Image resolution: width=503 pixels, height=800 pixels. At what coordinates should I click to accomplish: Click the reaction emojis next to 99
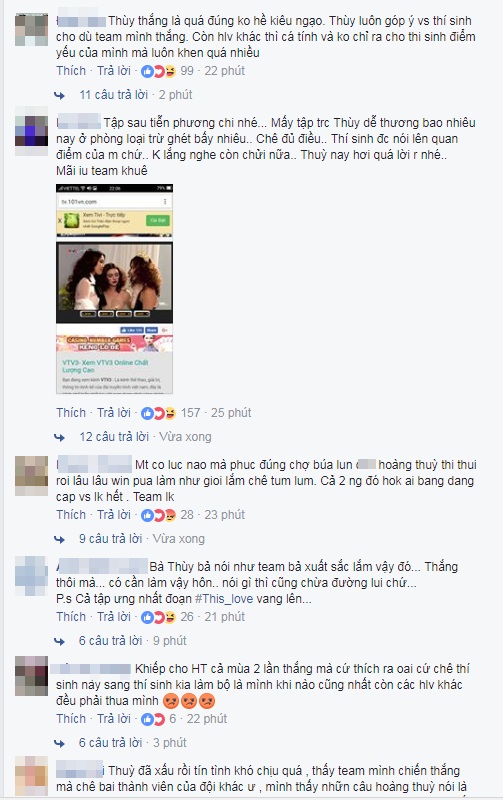coord(159,71)
